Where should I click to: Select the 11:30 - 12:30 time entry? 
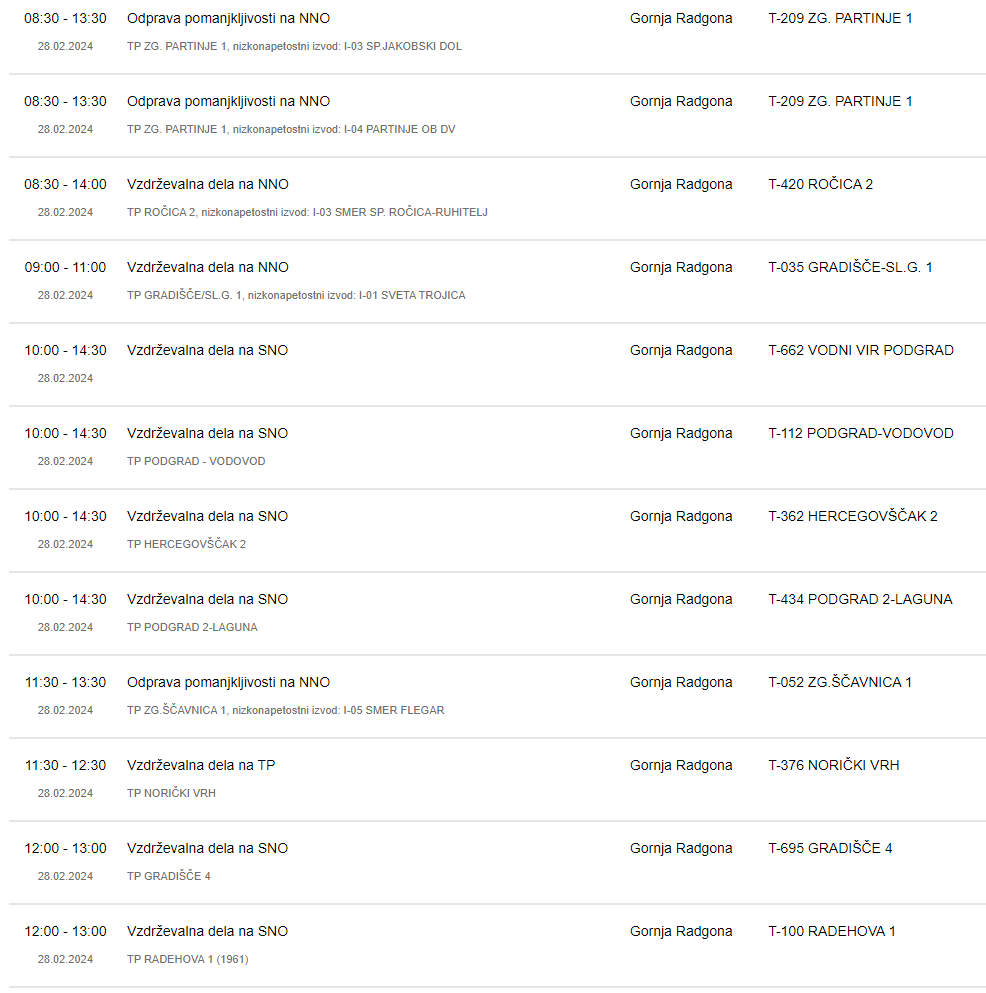(65, 765)
